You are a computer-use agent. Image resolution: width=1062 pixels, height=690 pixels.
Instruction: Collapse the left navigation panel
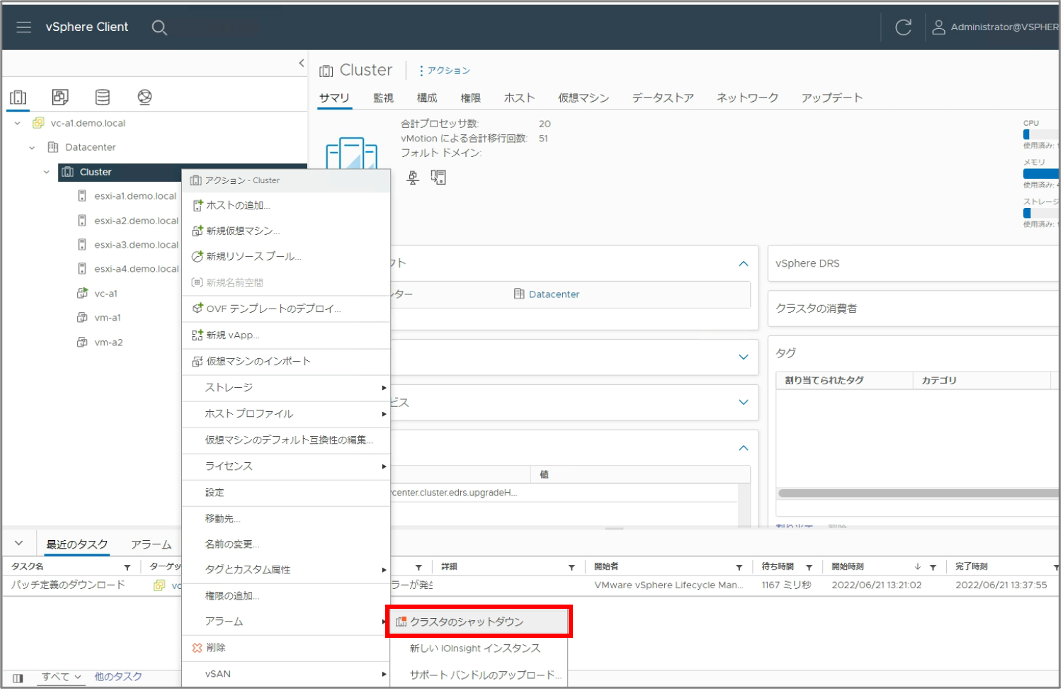click(x=301, y=63)
